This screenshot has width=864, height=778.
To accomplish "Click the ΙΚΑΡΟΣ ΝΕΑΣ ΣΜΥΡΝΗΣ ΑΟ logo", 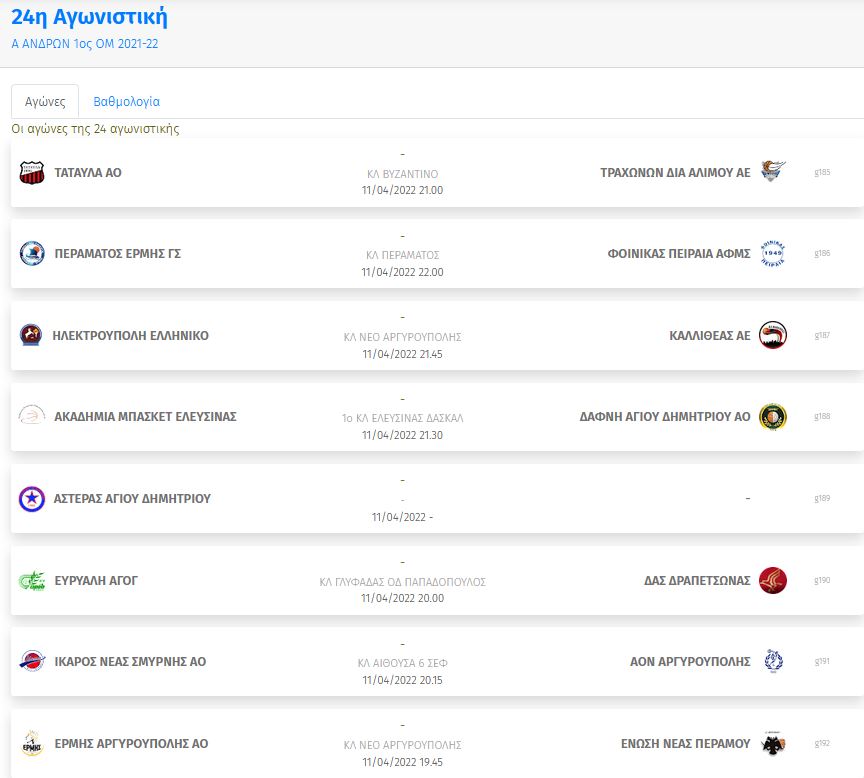I will pos(32,662).
